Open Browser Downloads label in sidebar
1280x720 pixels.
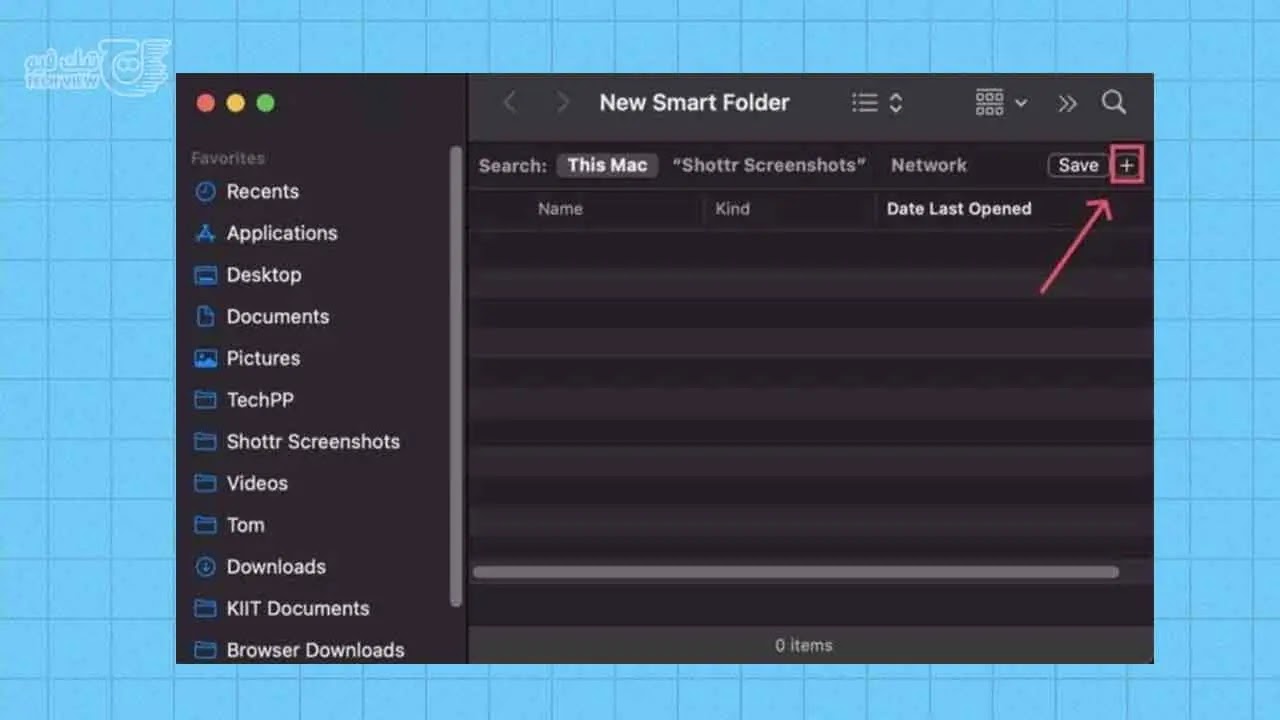(316, 650)
